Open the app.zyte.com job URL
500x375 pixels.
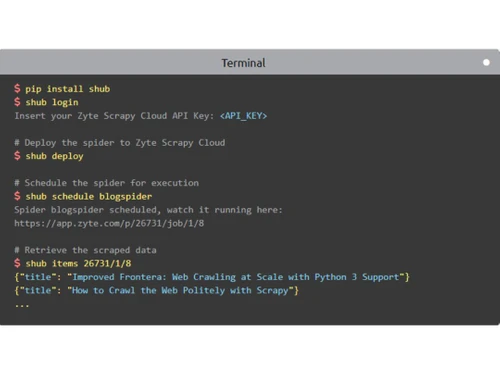[x=109, y=223]
